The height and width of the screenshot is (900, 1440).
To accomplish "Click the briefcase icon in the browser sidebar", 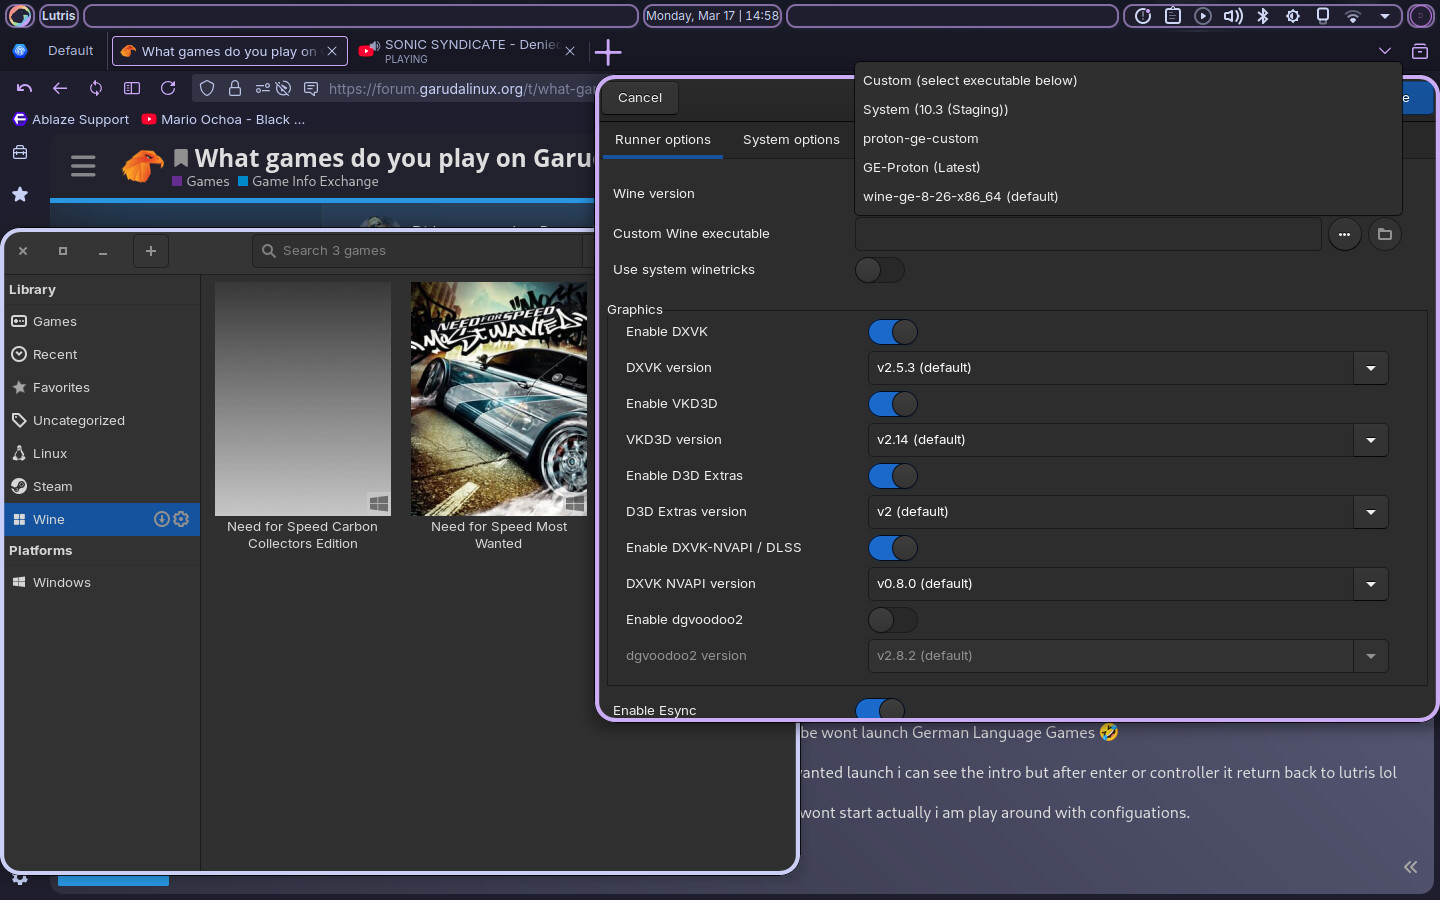I will (x=20, y=152).
